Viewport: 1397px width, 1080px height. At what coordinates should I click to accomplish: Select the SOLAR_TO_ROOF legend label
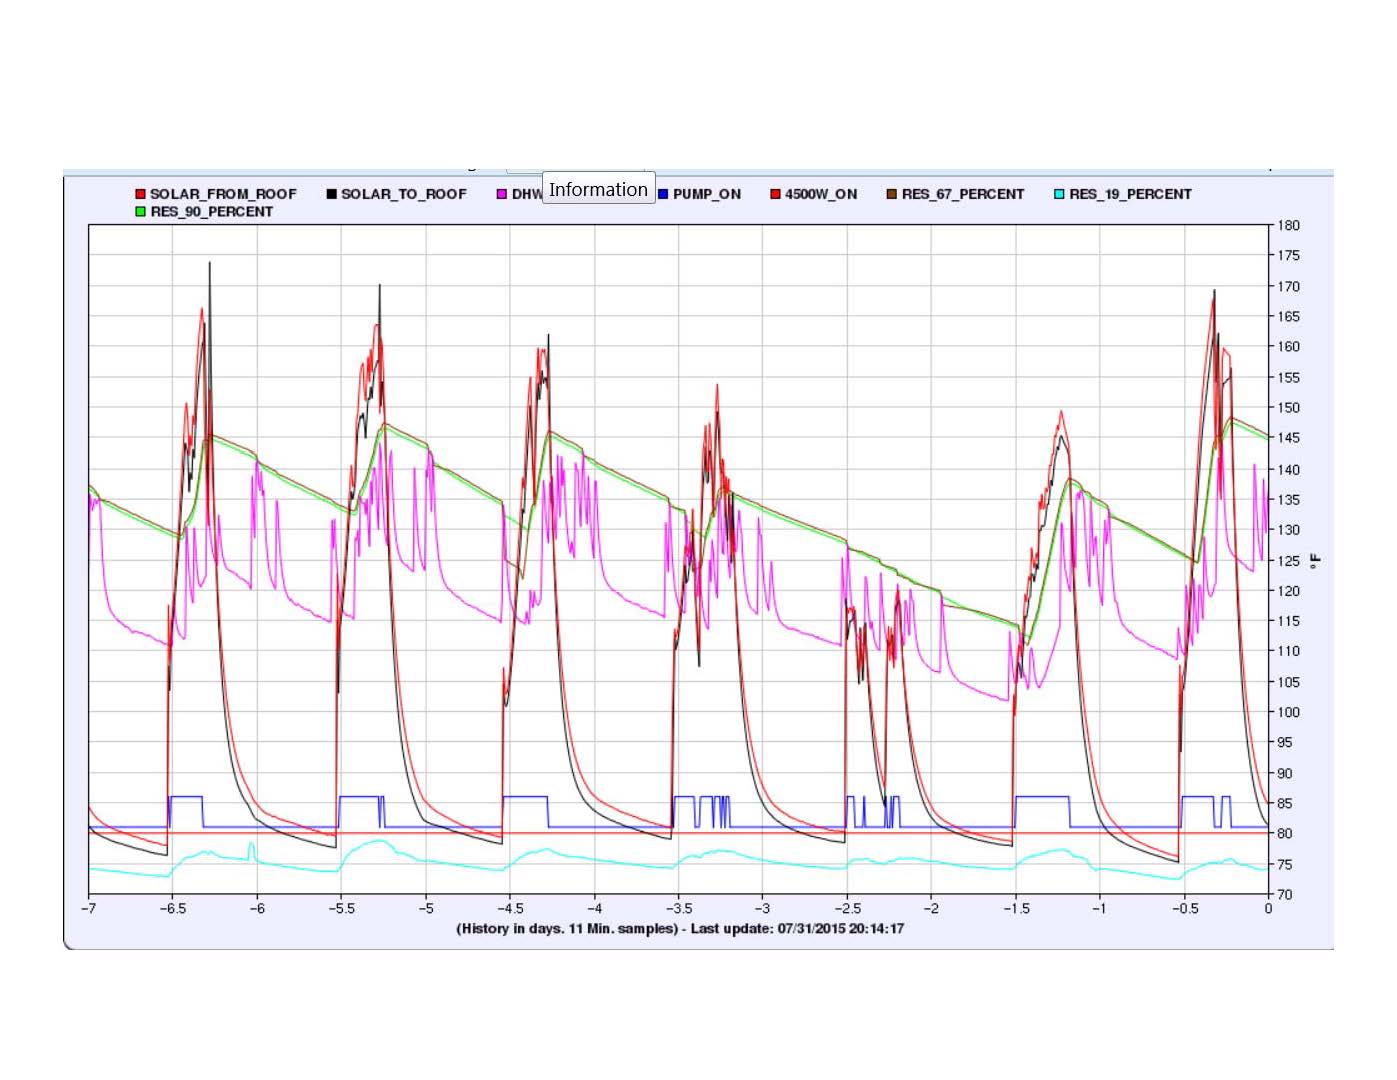(404, 194)
